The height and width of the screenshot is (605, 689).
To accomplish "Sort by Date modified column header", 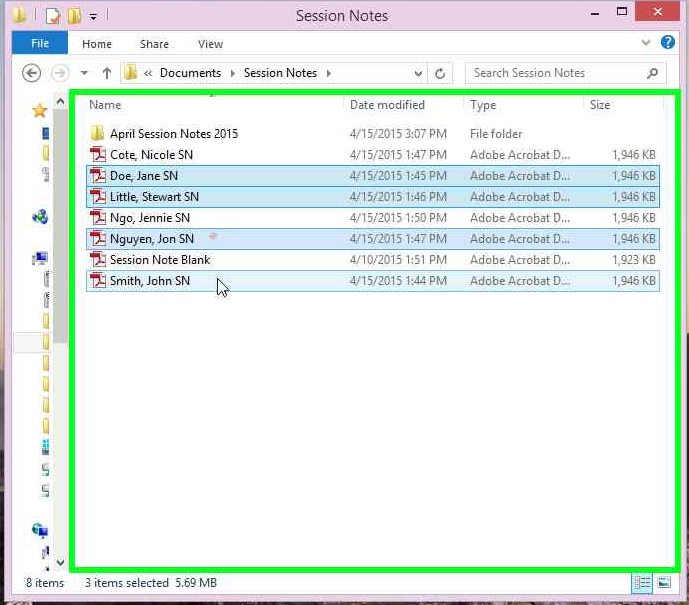I will coord(387,105).
